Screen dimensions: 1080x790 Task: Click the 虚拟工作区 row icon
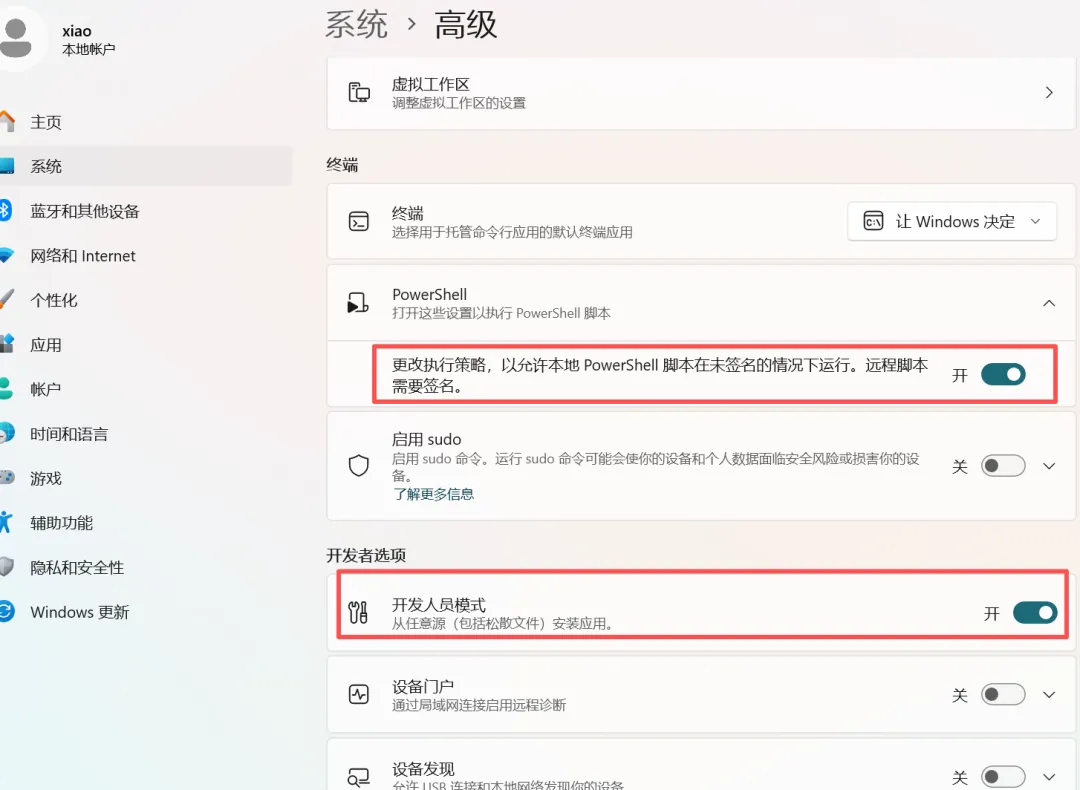pos(359,92)
